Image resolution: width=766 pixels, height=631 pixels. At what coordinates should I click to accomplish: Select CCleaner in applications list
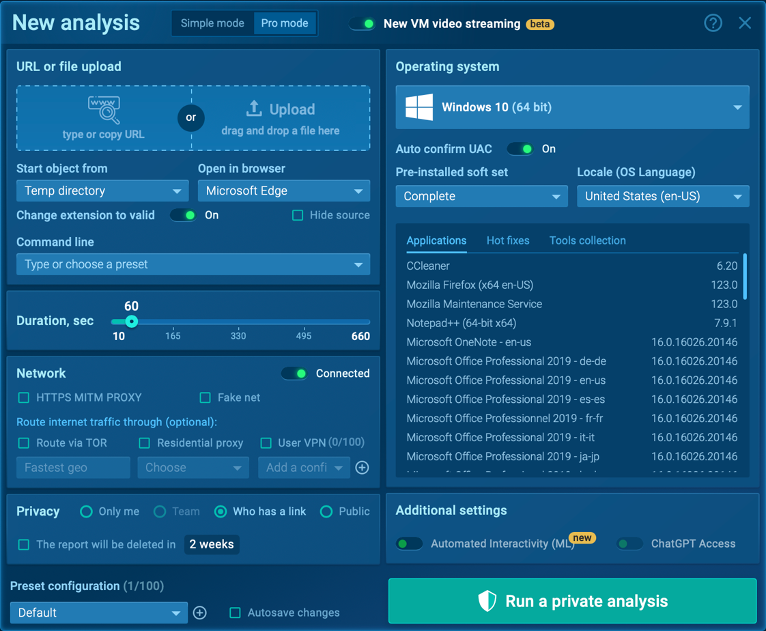[572, 266]
